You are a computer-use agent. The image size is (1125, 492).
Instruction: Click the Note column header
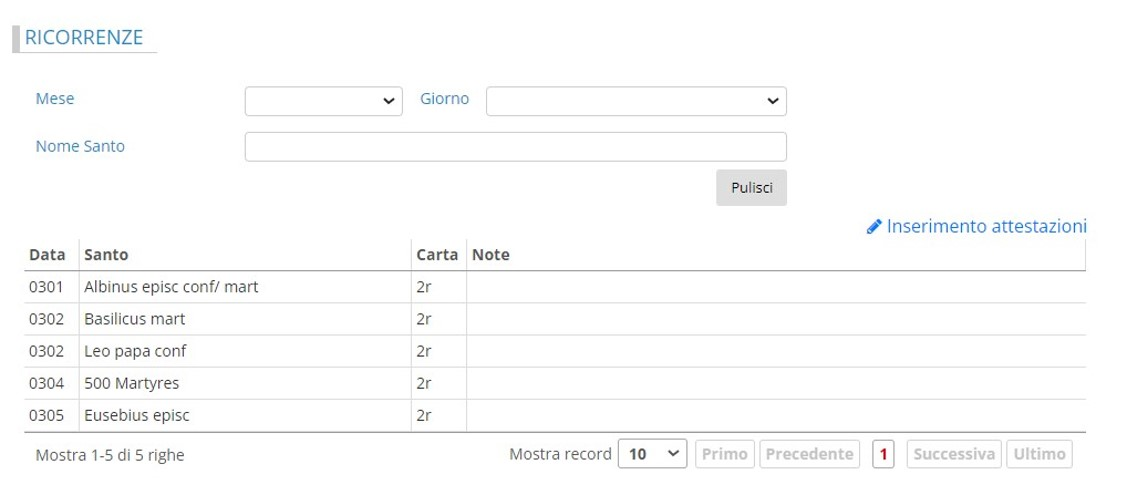point(491,255)
